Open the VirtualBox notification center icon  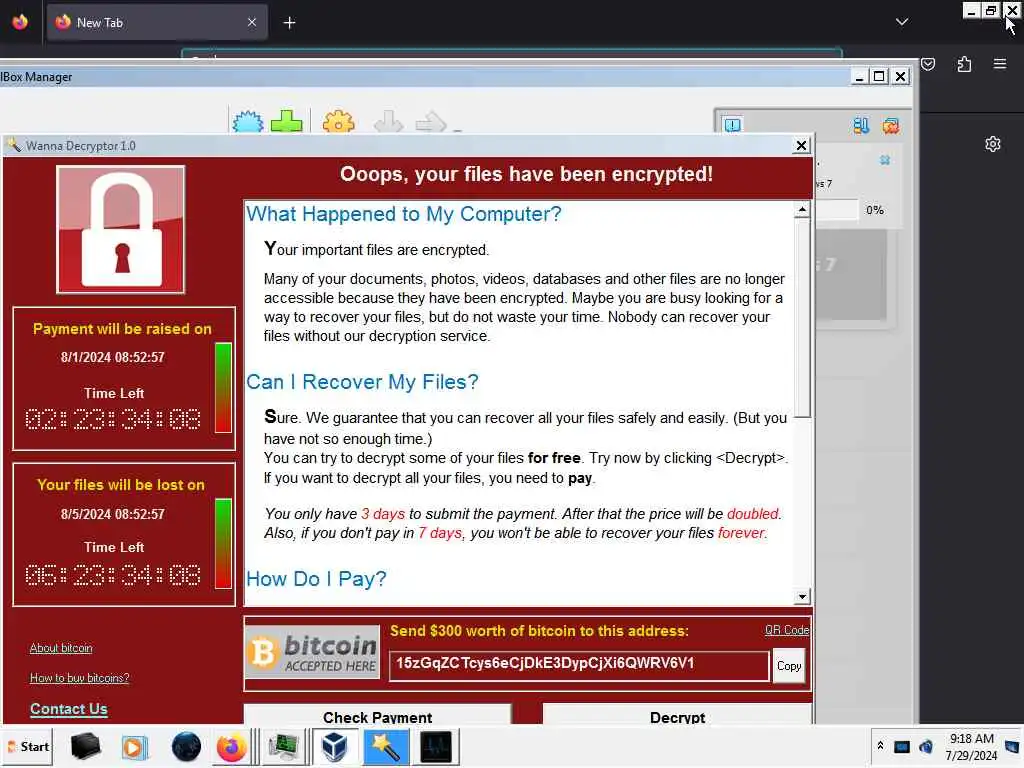click(733, 125)
